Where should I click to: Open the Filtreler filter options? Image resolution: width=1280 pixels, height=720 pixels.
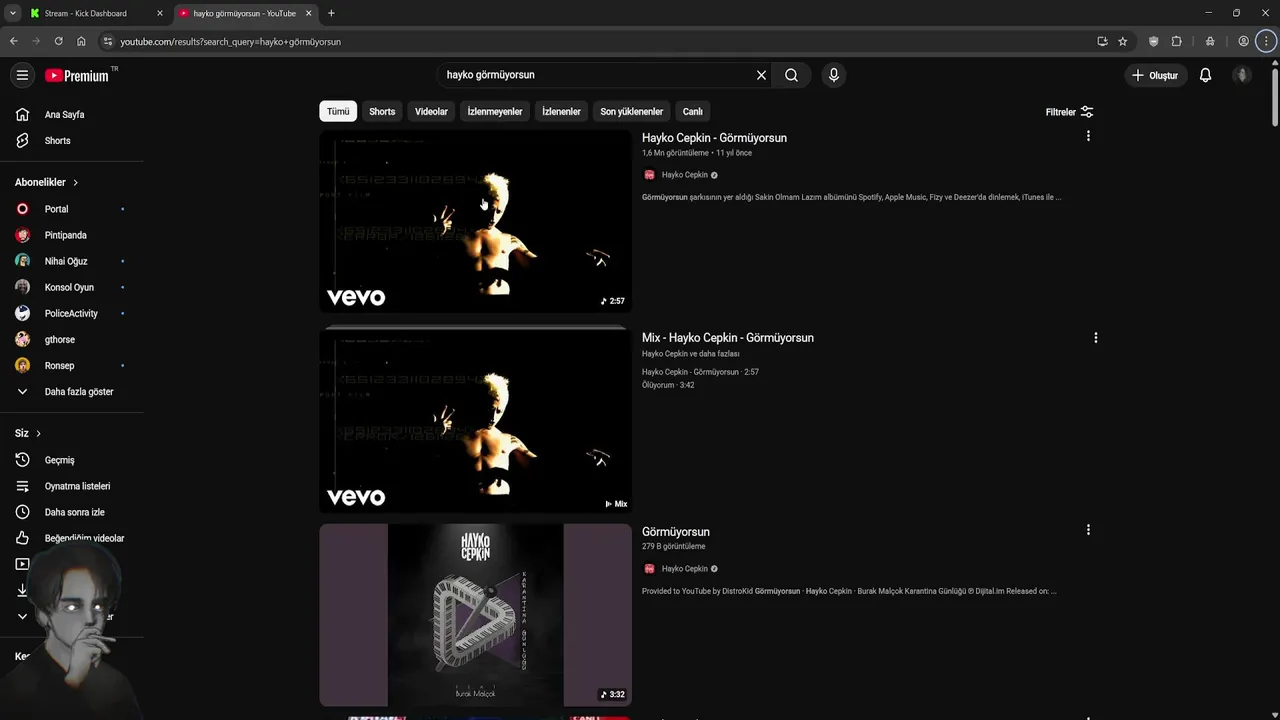(1069, 112)
